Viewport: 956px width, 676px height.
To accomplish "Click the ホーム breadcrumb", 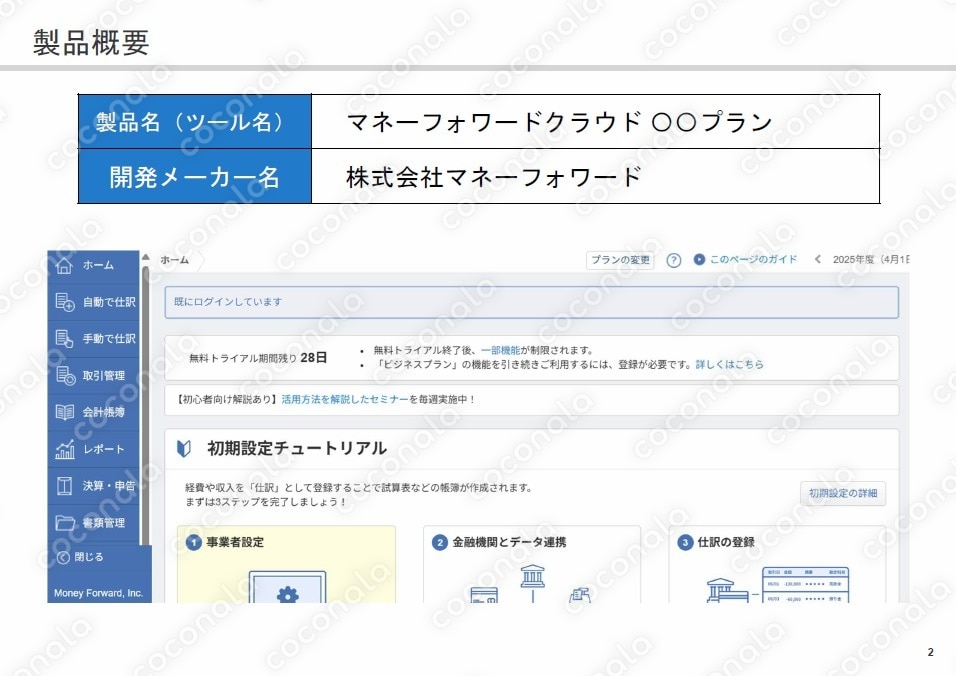I will tap(175, 260).
